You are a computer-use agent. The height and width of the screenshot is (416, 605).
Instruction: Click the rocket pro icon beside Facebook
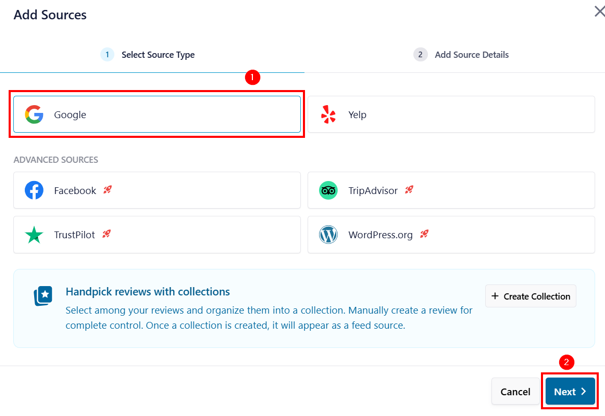107,189
